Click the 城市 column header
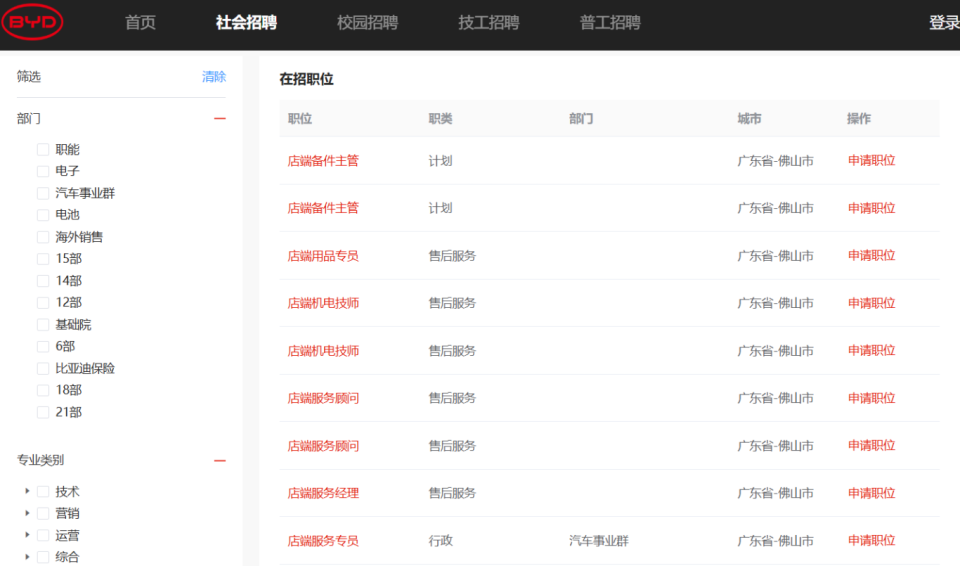This screenshot has height=566, width=960. [x=749, y=119]
